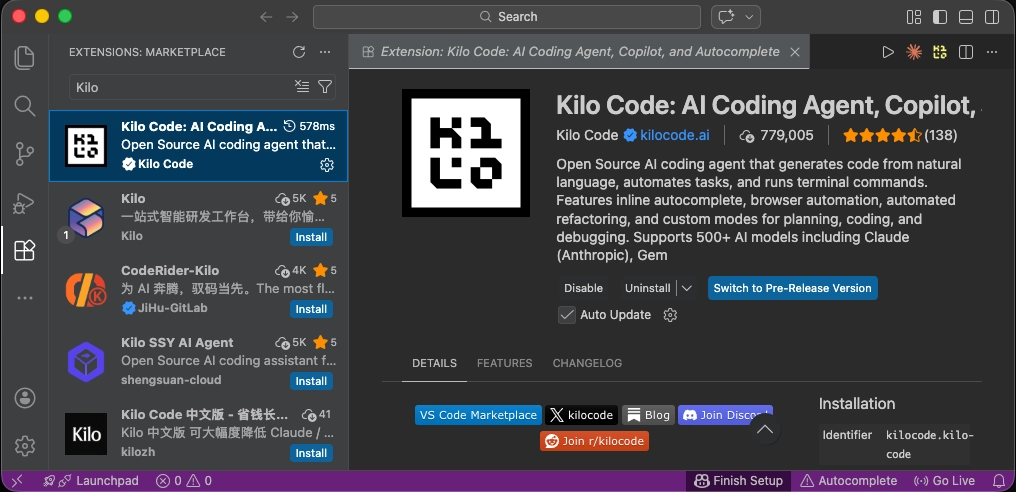The width and height of the screenshot is (1016, 492).
Task: Install Kilo Code 中文版 extension
Action: [x=311, y=453]
